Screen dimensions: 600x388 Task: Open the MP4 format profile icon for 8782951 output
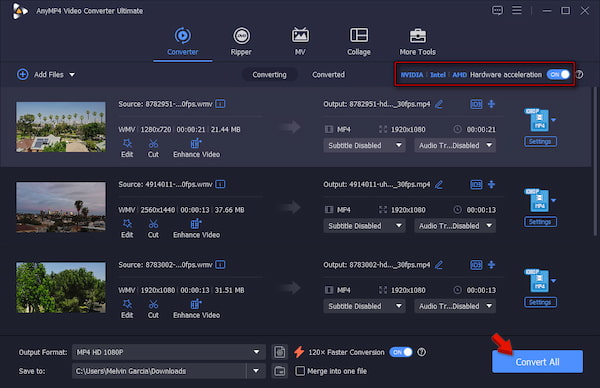[539, 120]
